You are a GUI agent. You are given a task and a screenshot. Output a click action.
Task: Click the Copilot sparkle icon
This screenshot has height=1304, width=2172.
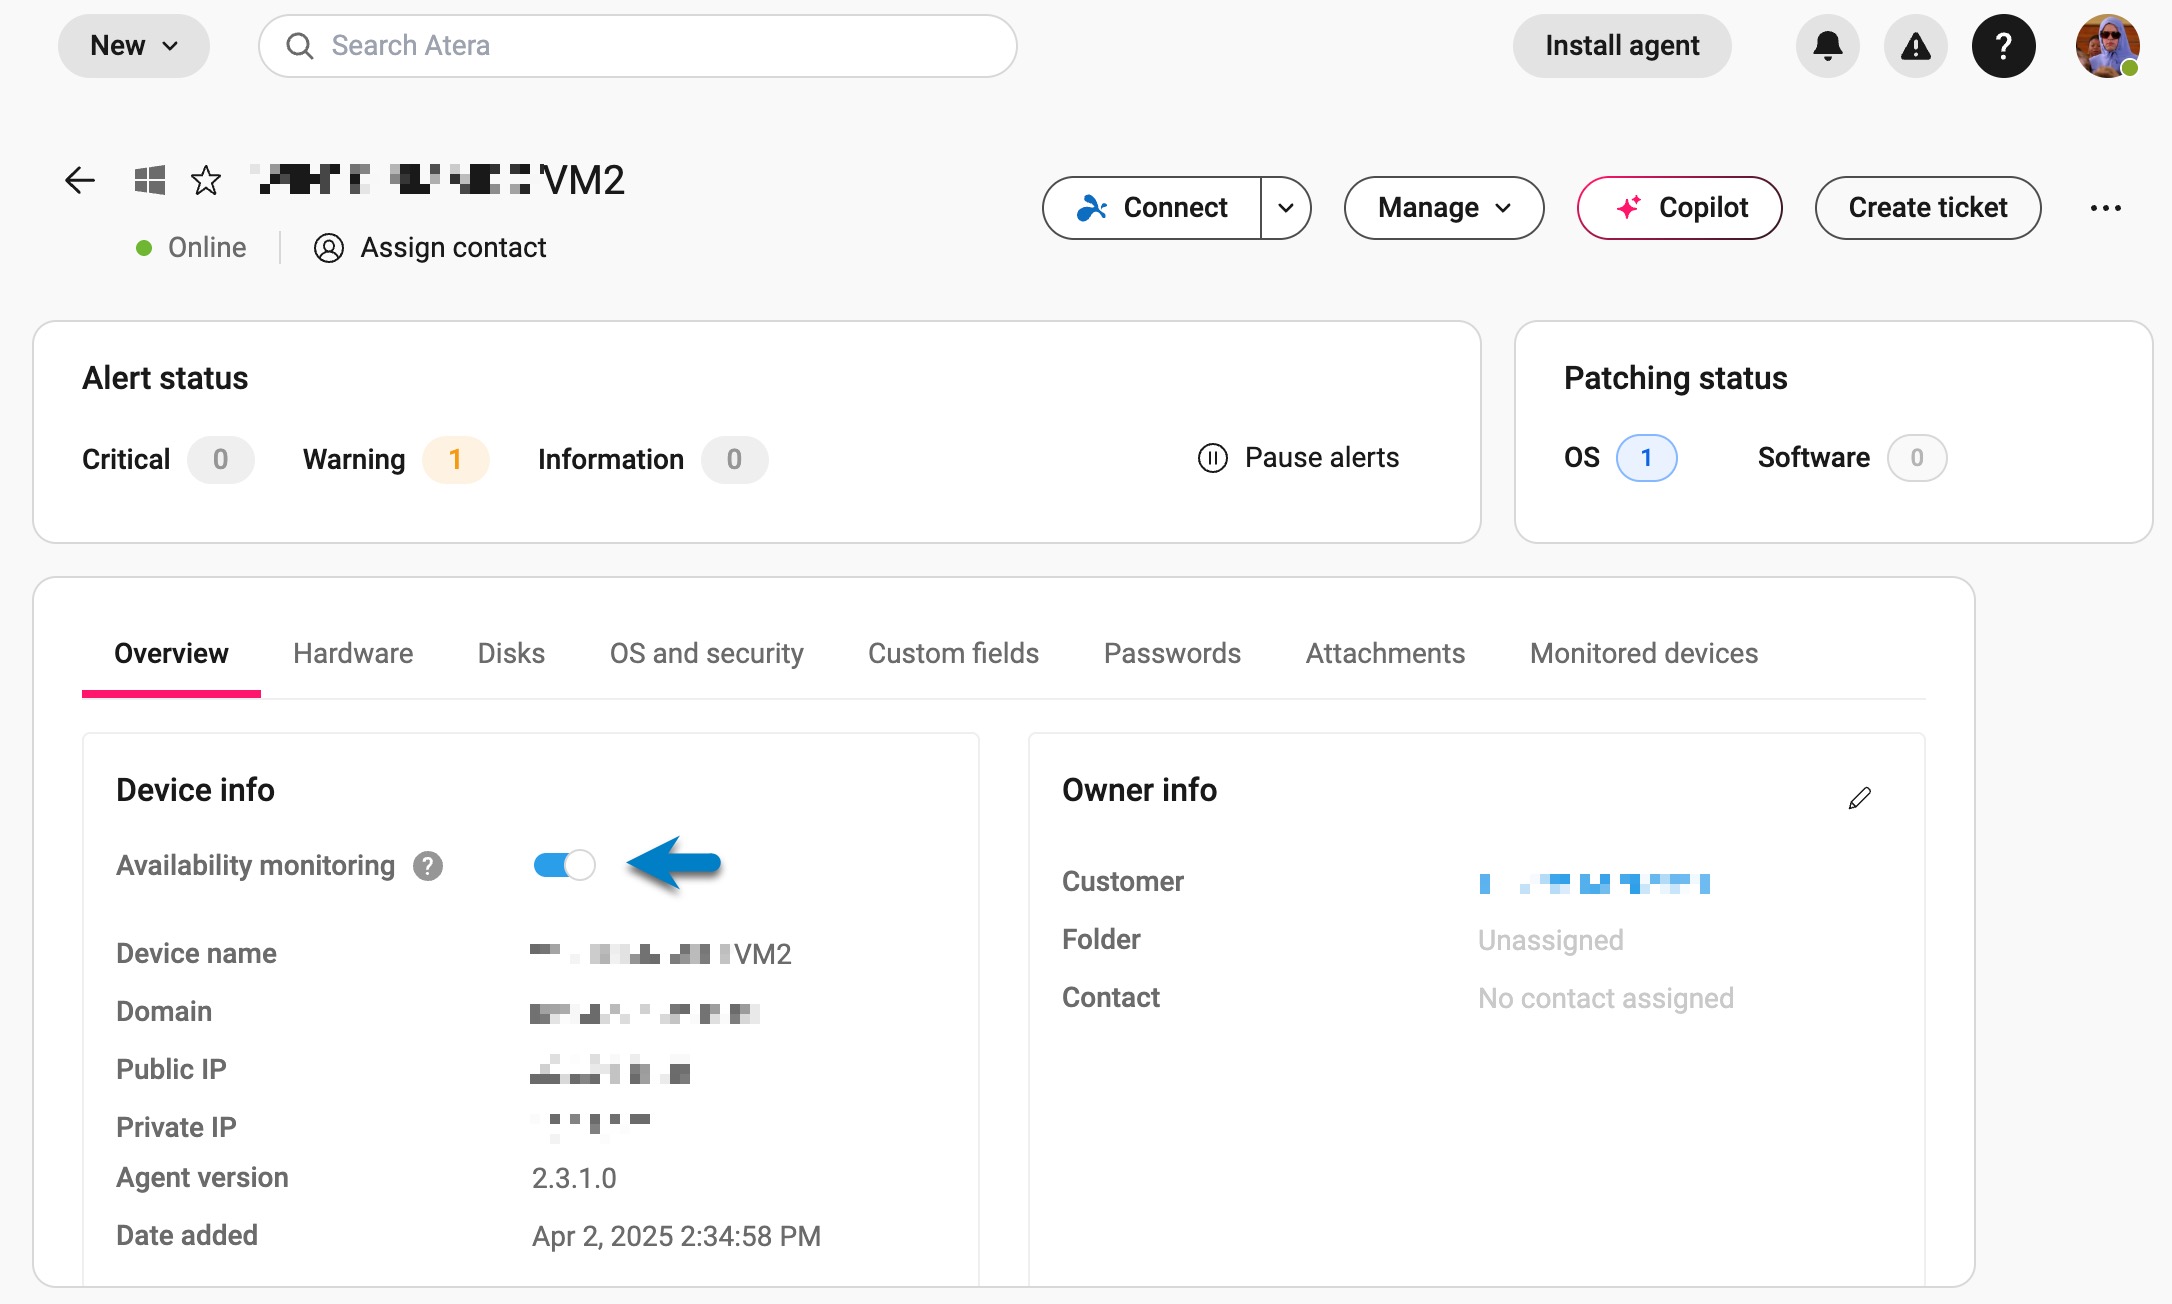point(1629,207)
